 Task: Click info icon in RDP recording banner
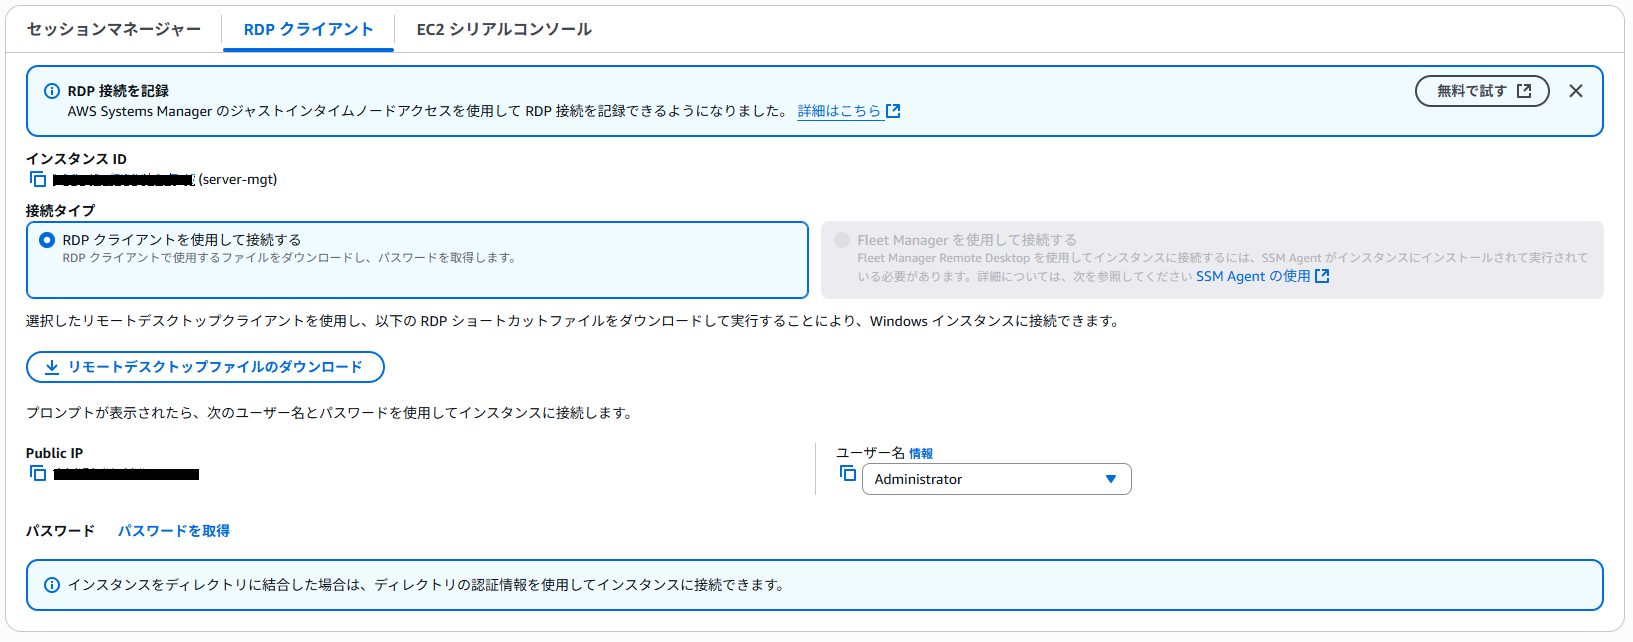pyautogui.click(x=52, y=91)
